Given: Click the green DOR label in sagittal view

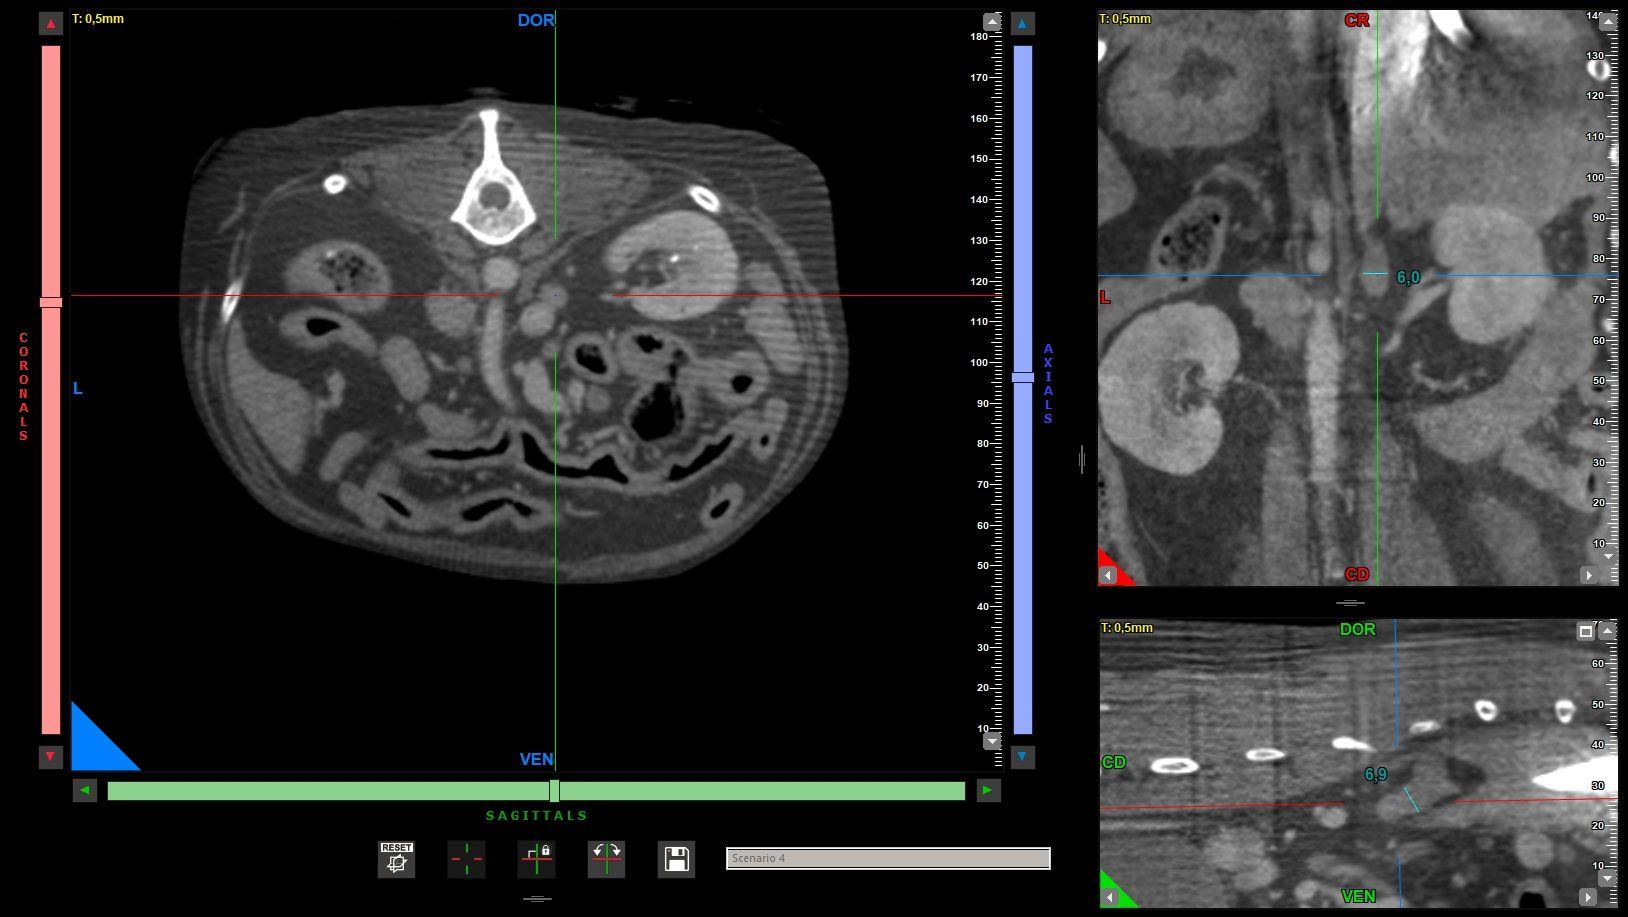Looking at the screenshot, I should click(1358, 629).
